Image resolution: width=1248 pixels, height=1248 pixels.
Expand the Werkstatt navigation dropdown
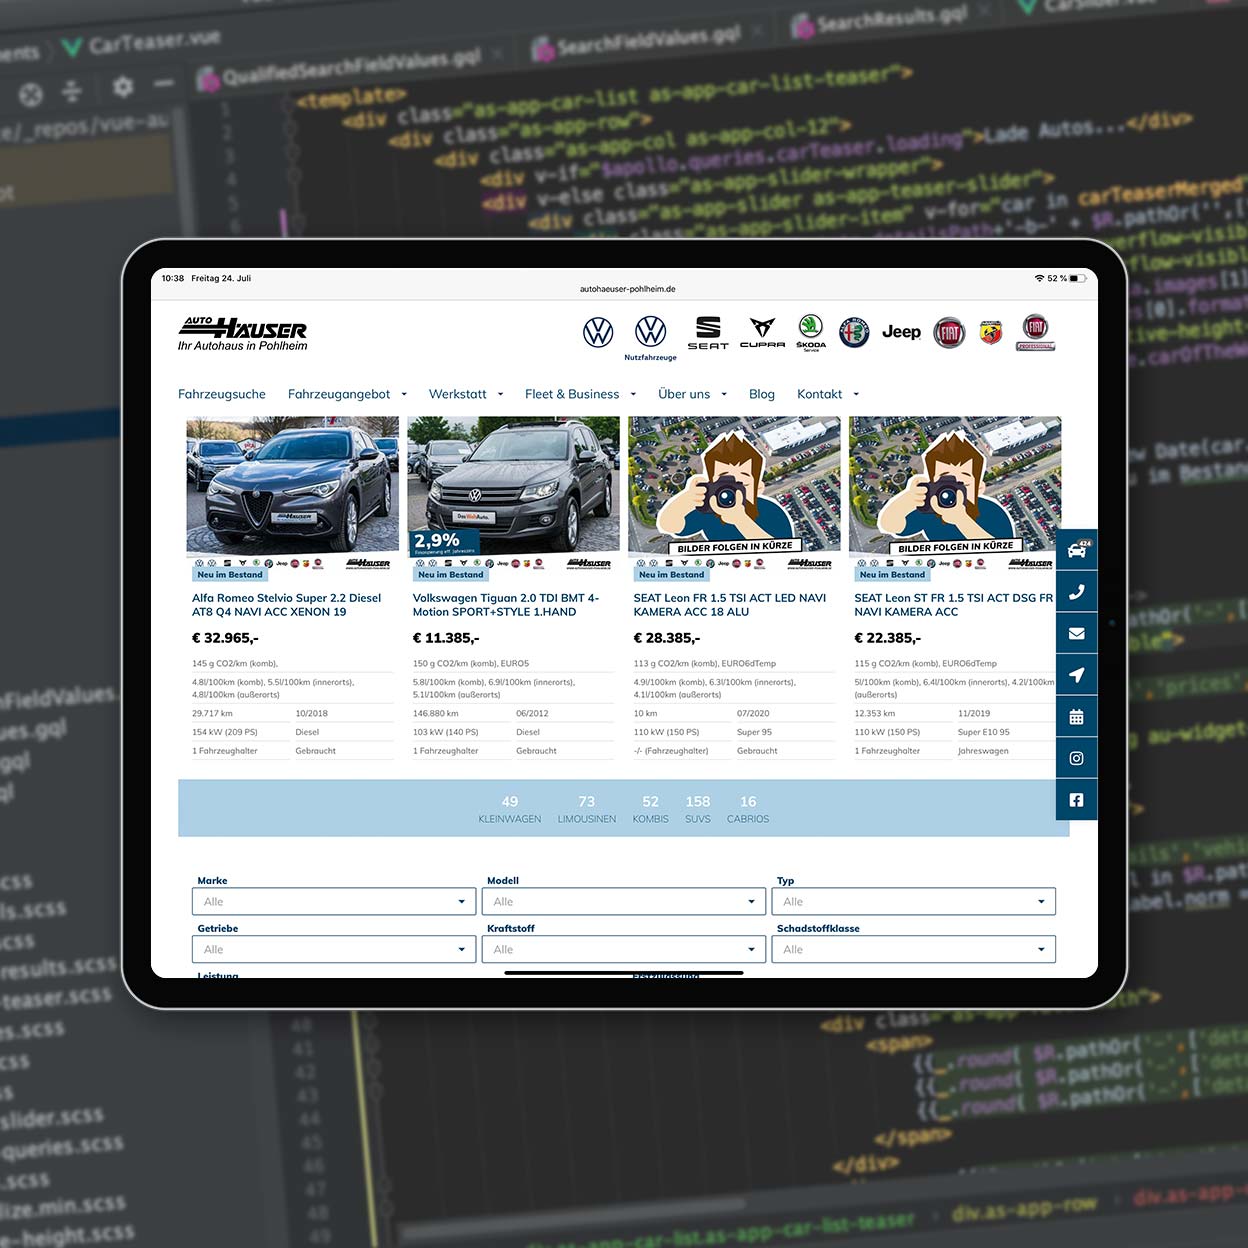coord(466,394)
